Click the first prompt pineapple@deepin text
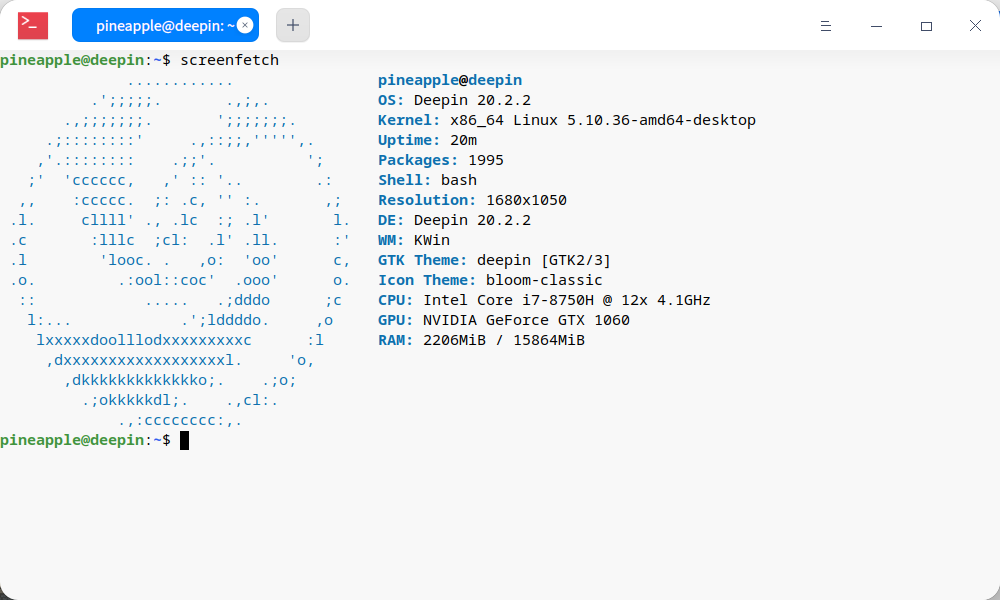Screen dimensions: 1000x600 [x=72, y=60]
